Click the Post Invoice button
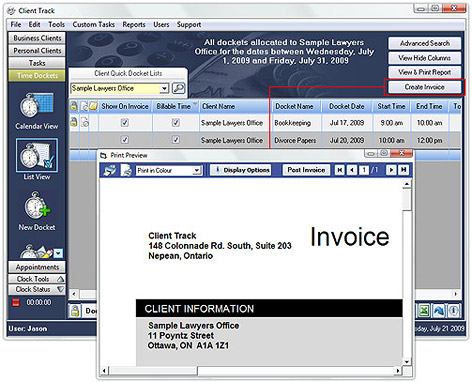The width and height of the screenshot is (472, 382). [306, 170]
